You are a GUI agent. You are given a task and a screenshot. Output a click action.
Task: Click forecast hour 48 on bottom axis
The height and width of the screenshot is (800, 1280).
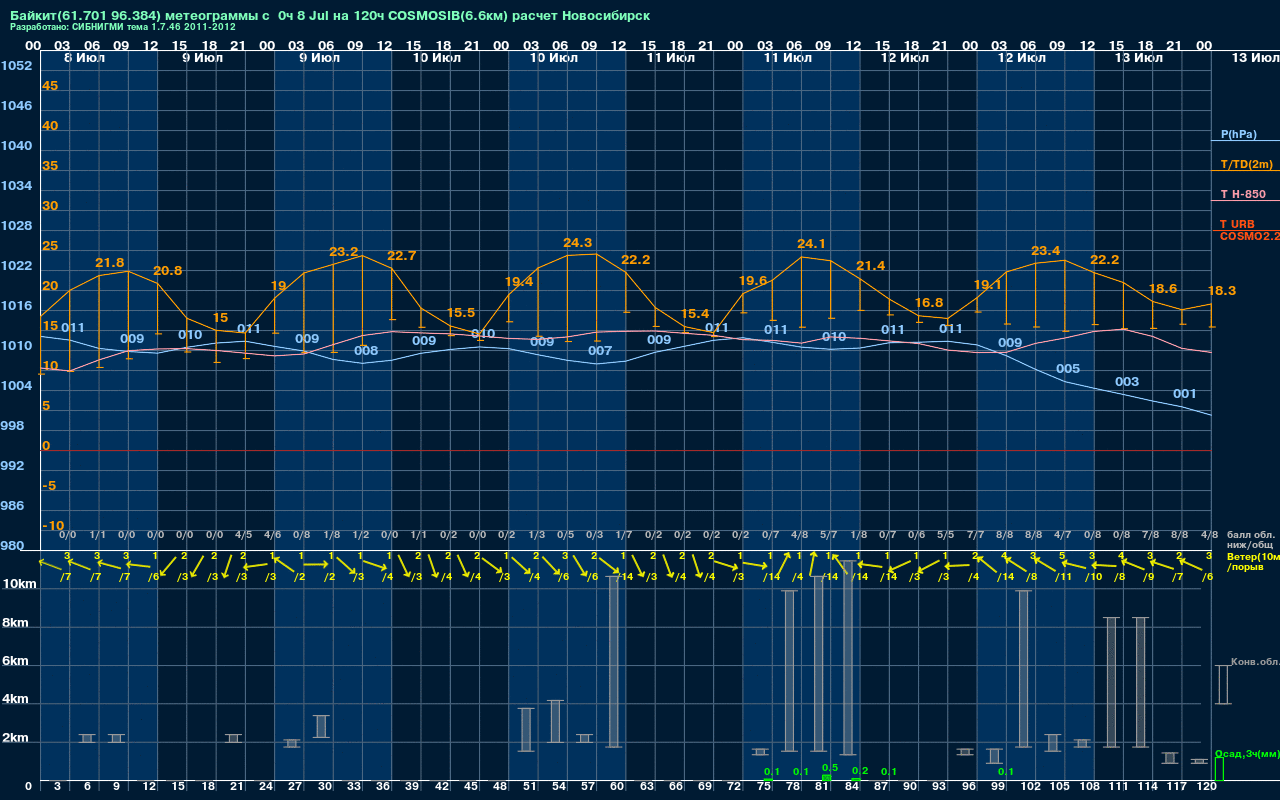coord(501,788)
